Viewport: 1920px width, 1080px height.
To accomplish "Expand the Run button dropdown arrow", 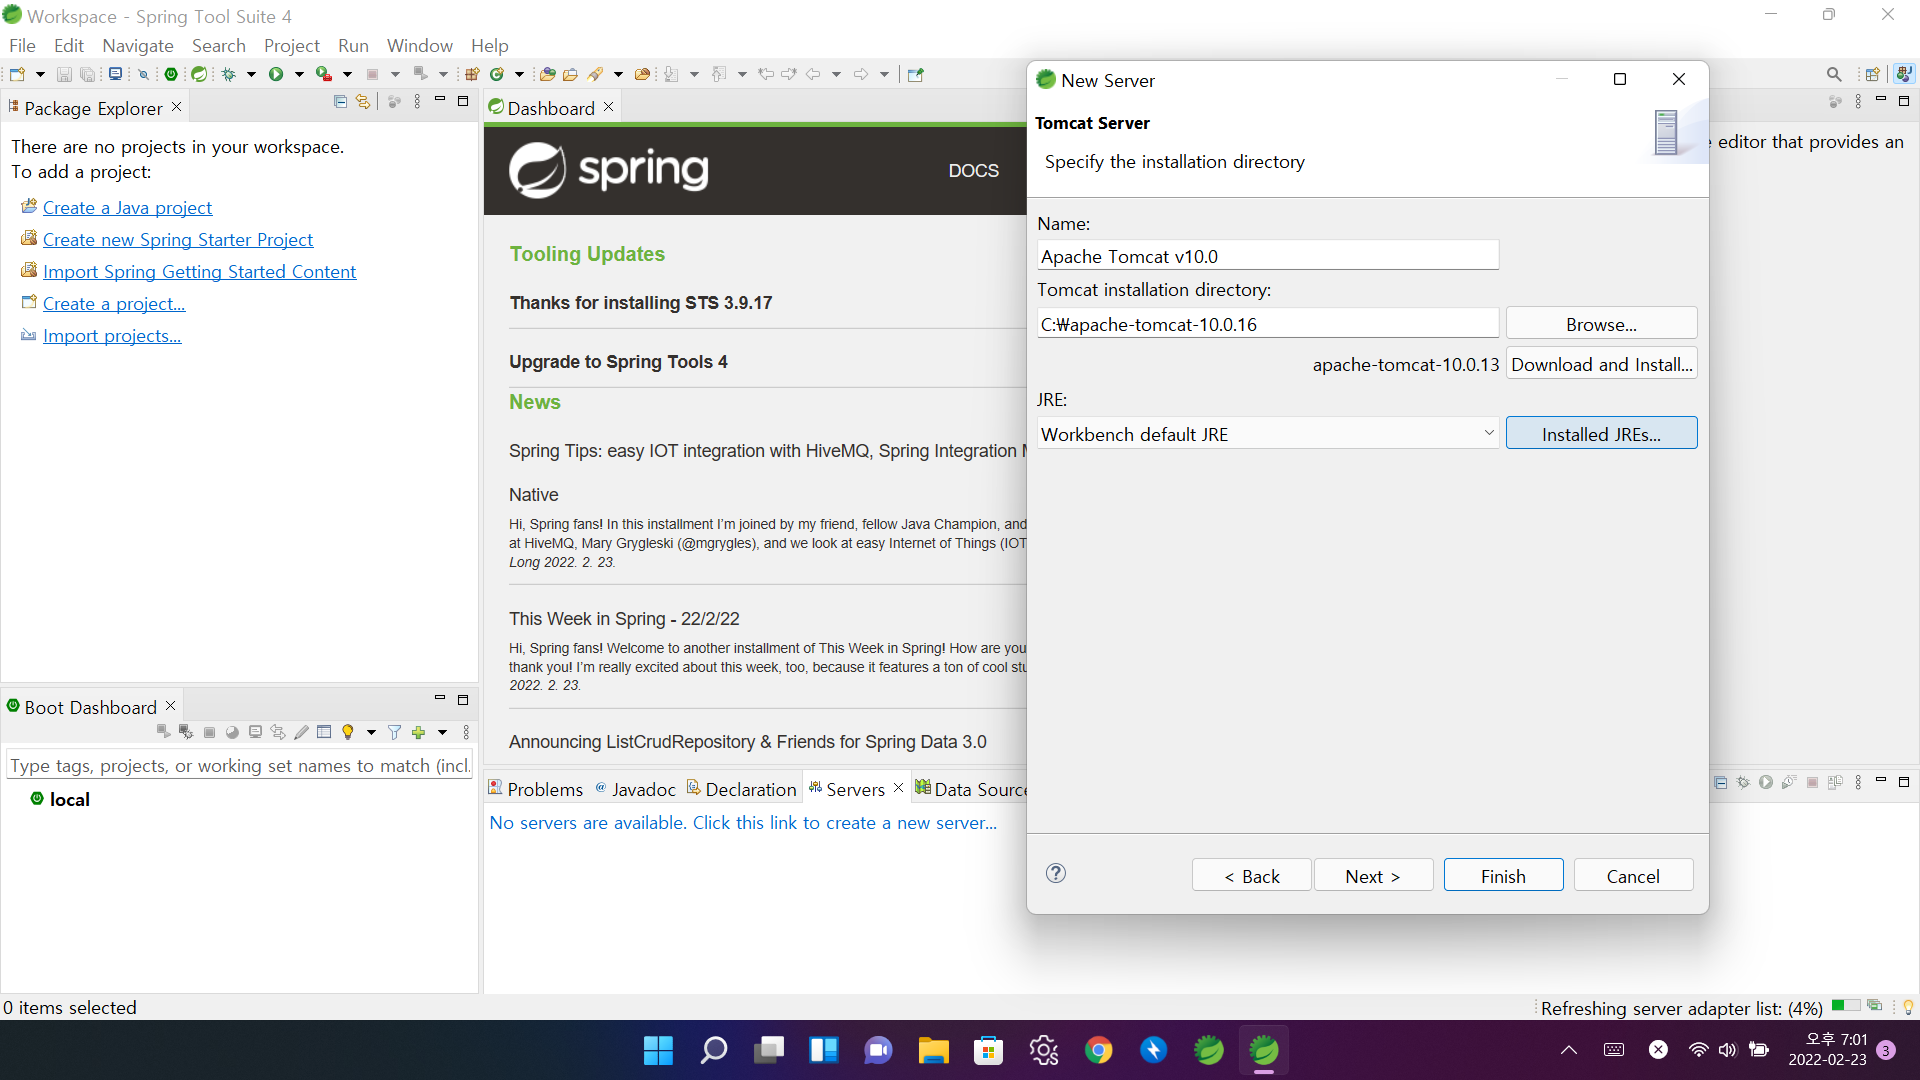I will [x=298, y=74].
